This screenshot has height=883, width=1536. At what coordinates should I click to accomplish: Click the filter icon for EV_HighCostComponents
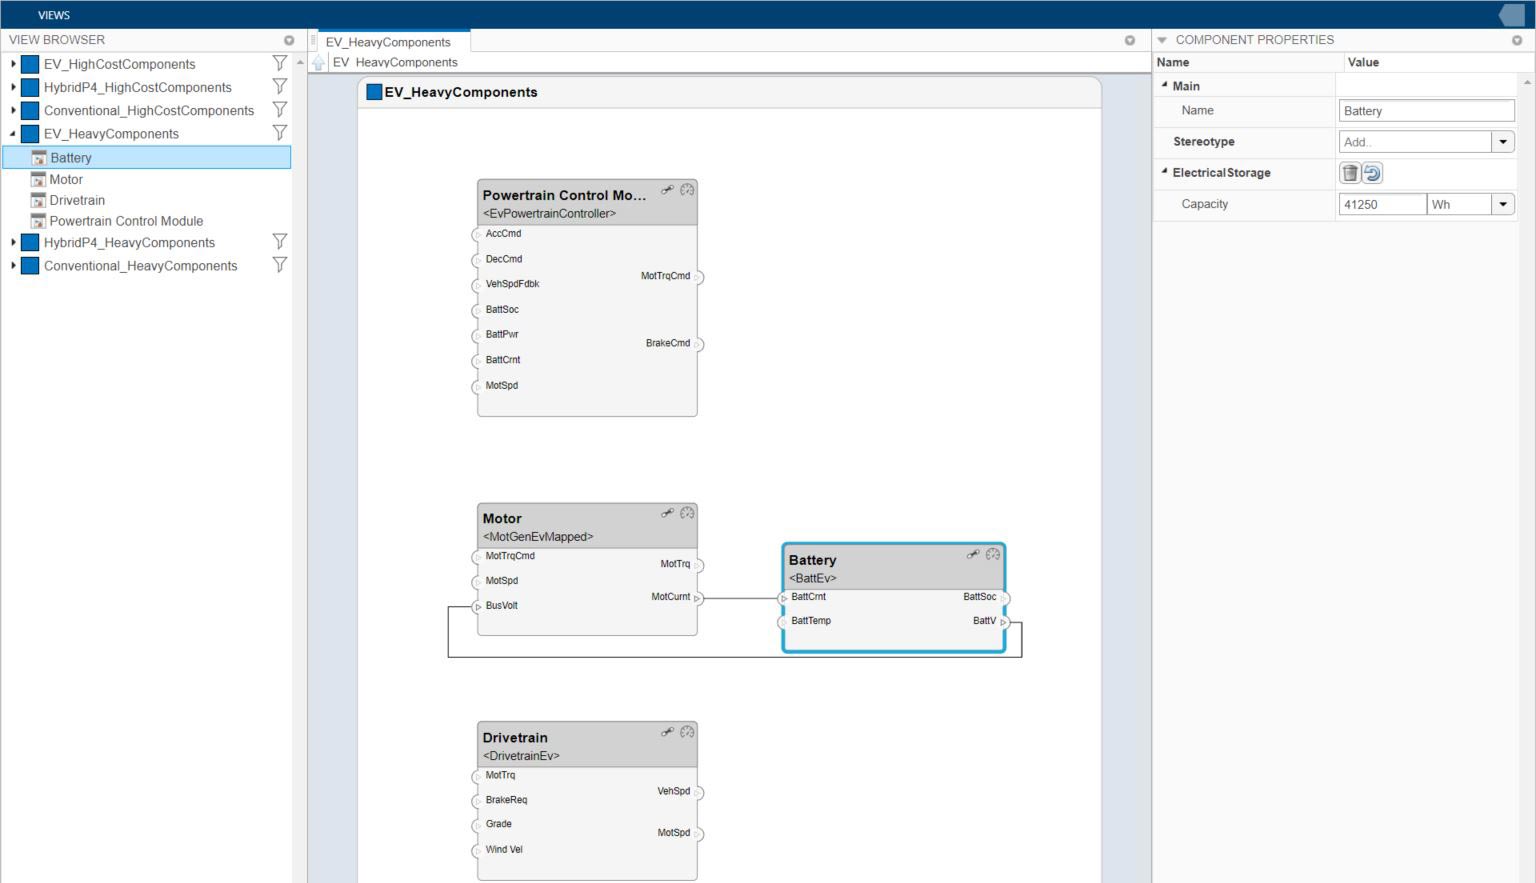point(279,62)
